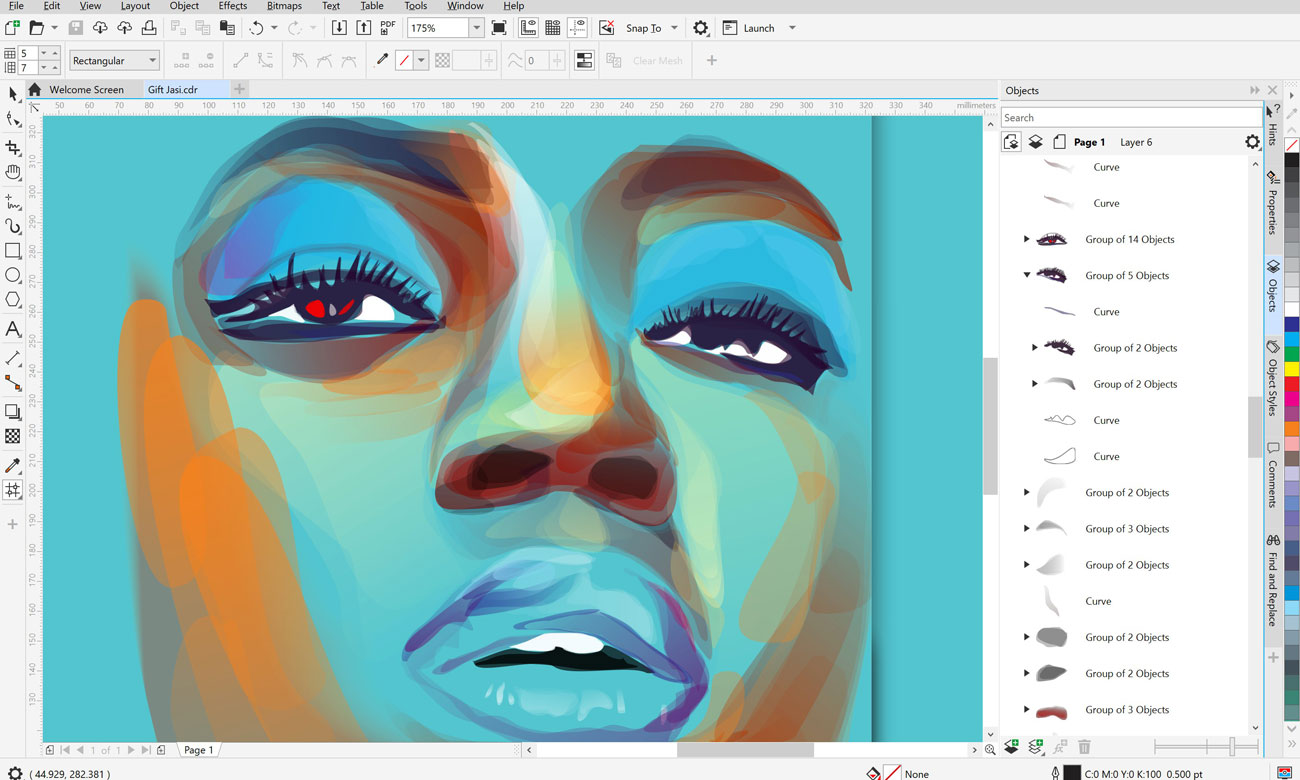Screen dimensions: 1300x780
Task: Toggle the Preserve Shape mesh button
Action: click(585, 61)
